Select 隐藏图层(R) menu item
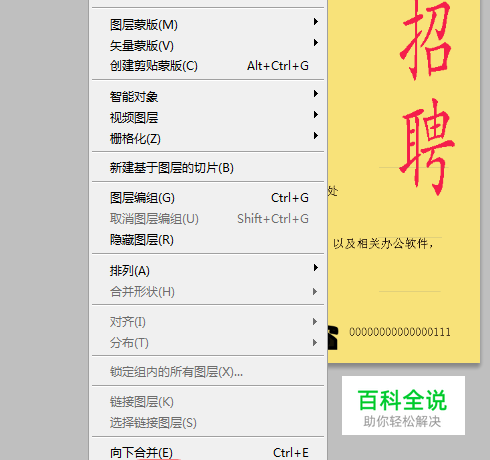The image size is (490, 460). tap(208, 240)
